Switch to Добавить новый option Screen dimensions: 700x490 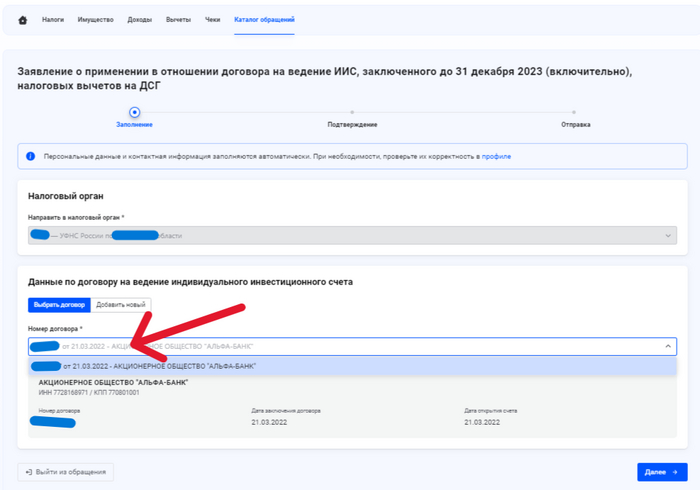click(x=121, y=305)
